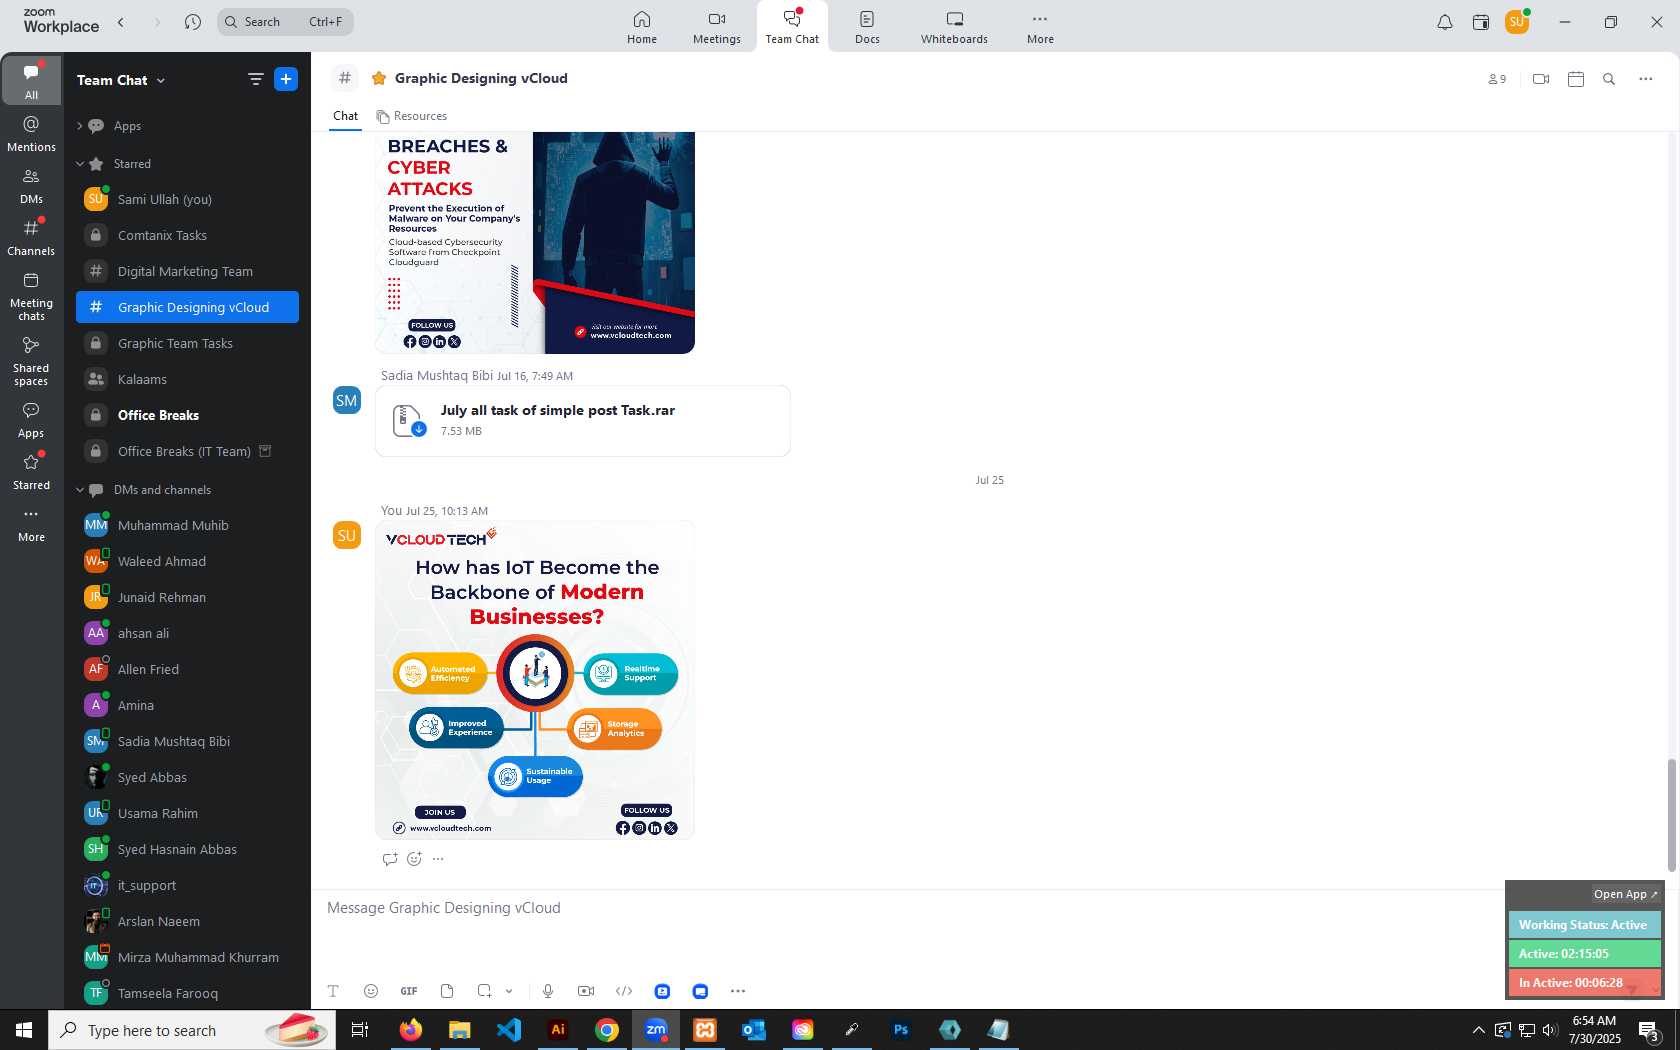
Task: Open Google Chrome from the Windows taskbar
Action: coord(607,1030)
